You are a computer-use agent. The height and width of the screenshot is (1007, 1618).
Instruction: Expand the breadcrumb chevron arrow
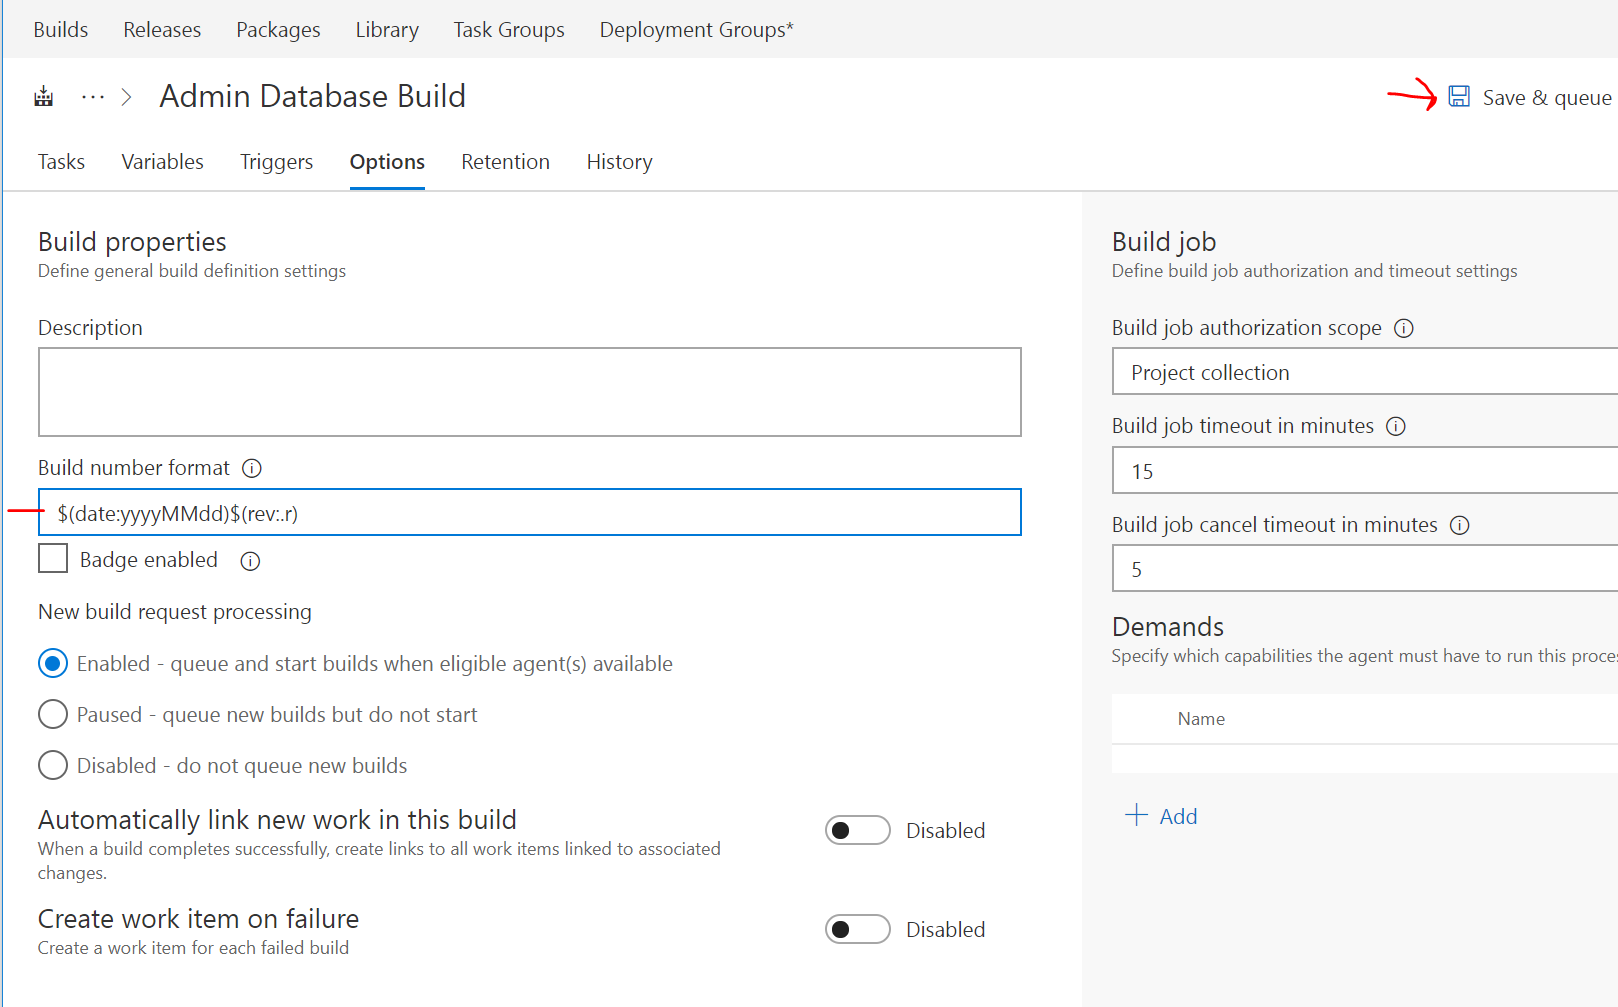coord(127,97)
